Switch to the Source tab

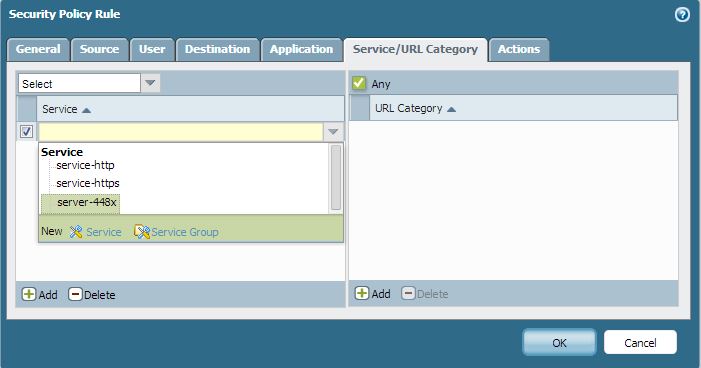tap(100, 49)
